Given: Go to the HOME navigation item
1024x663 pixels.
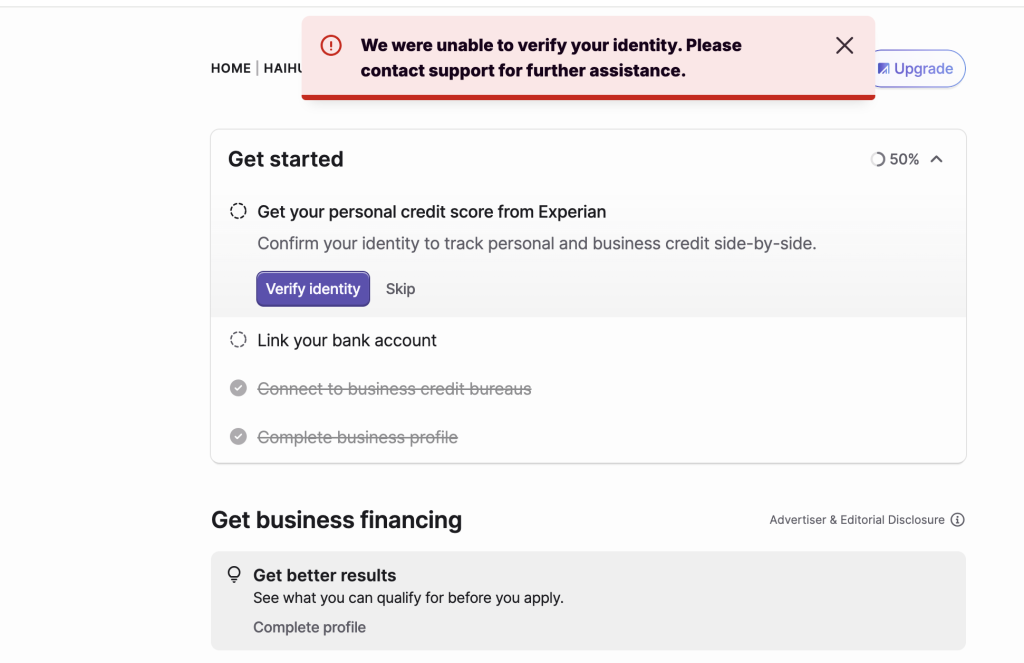Looking at the screenshot, I should tap(230, 68).
